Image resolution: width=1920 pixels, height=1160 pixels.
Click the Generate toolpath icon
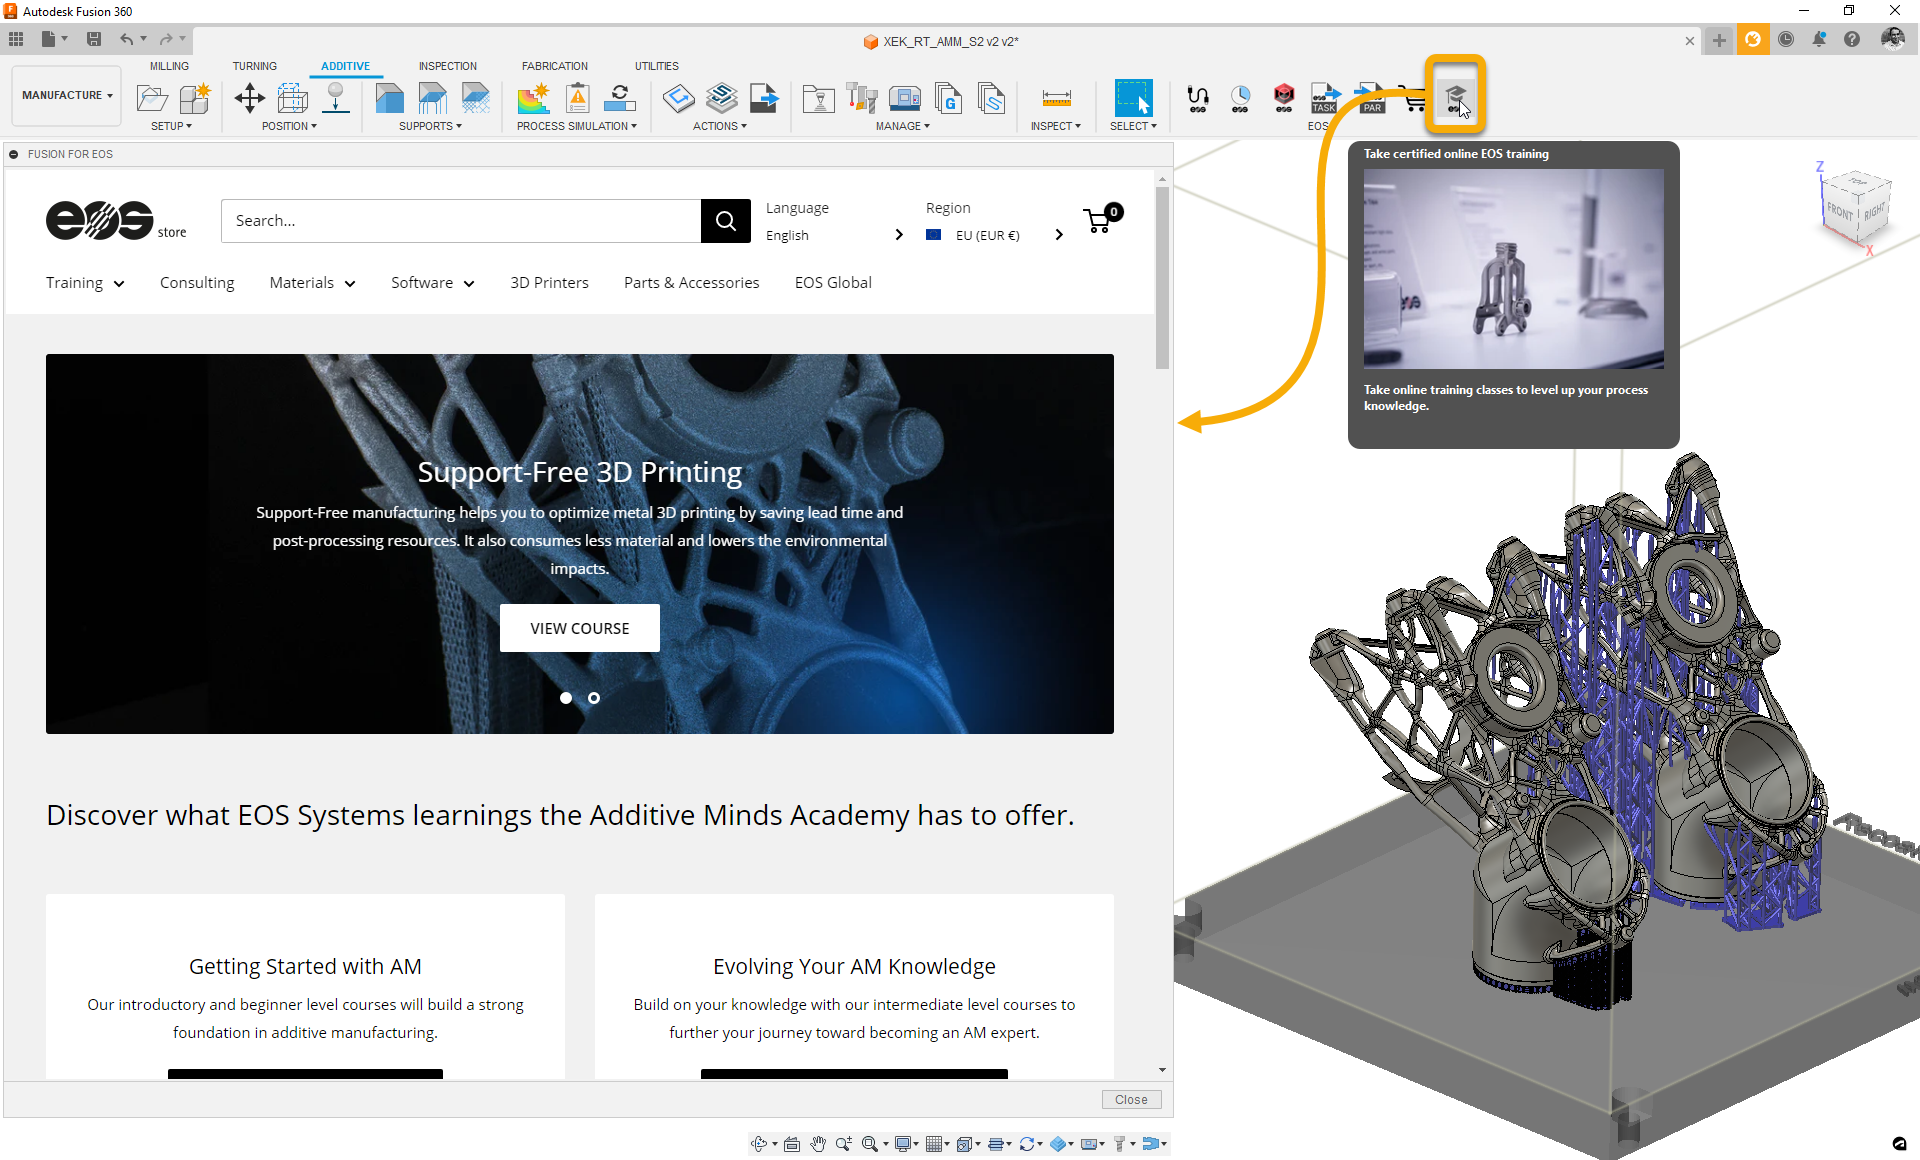click(678, 98)
